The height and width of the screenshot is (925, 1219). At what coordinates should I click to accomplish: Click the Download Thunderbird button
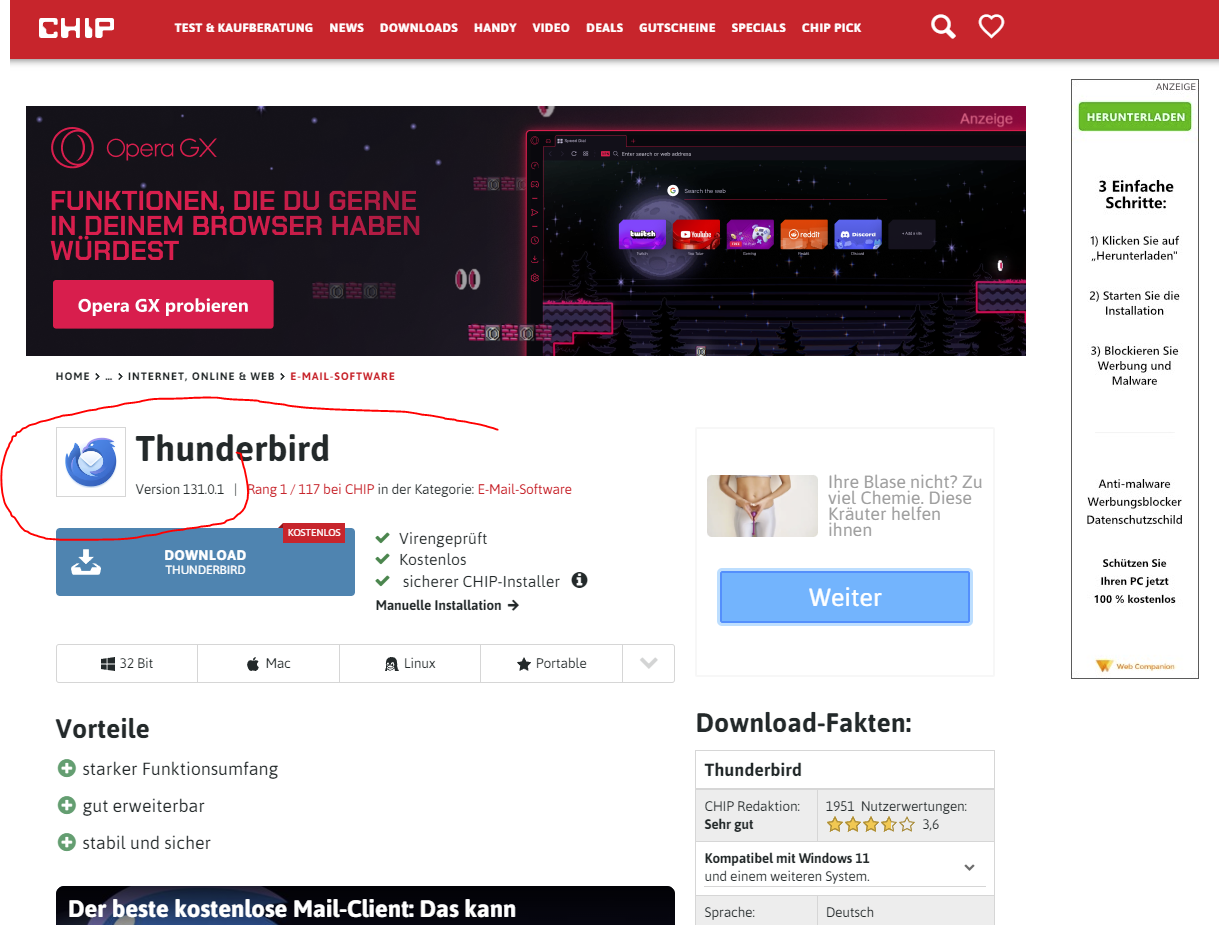pyautogui.click(x=205, y=562)
